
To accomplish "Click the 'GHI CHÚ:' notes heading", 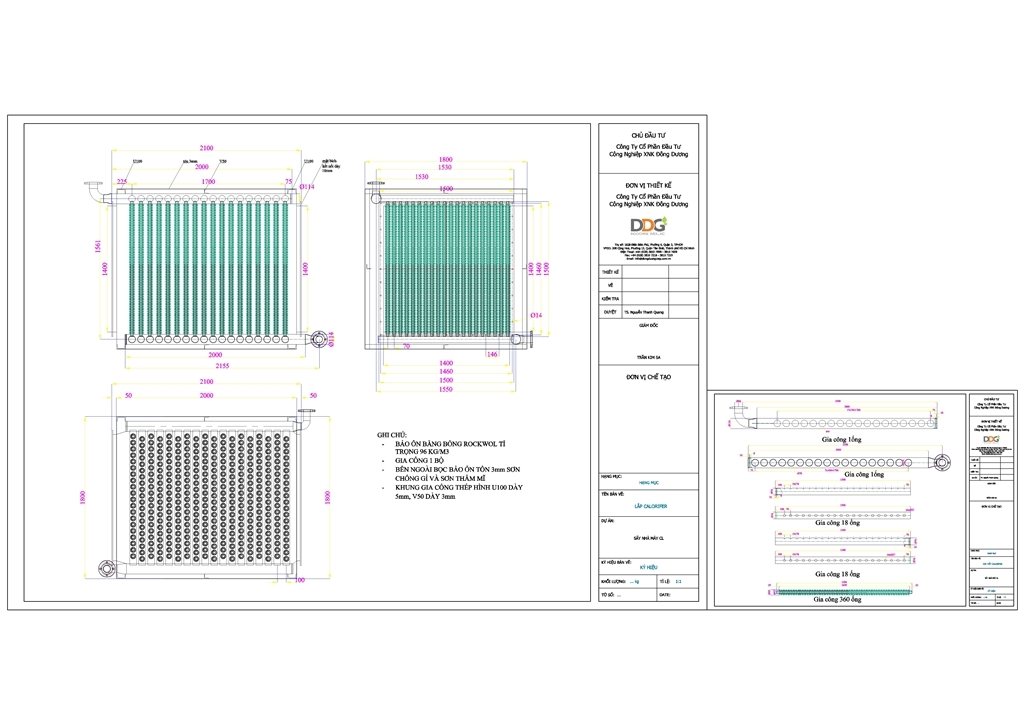I will [392, 435].
